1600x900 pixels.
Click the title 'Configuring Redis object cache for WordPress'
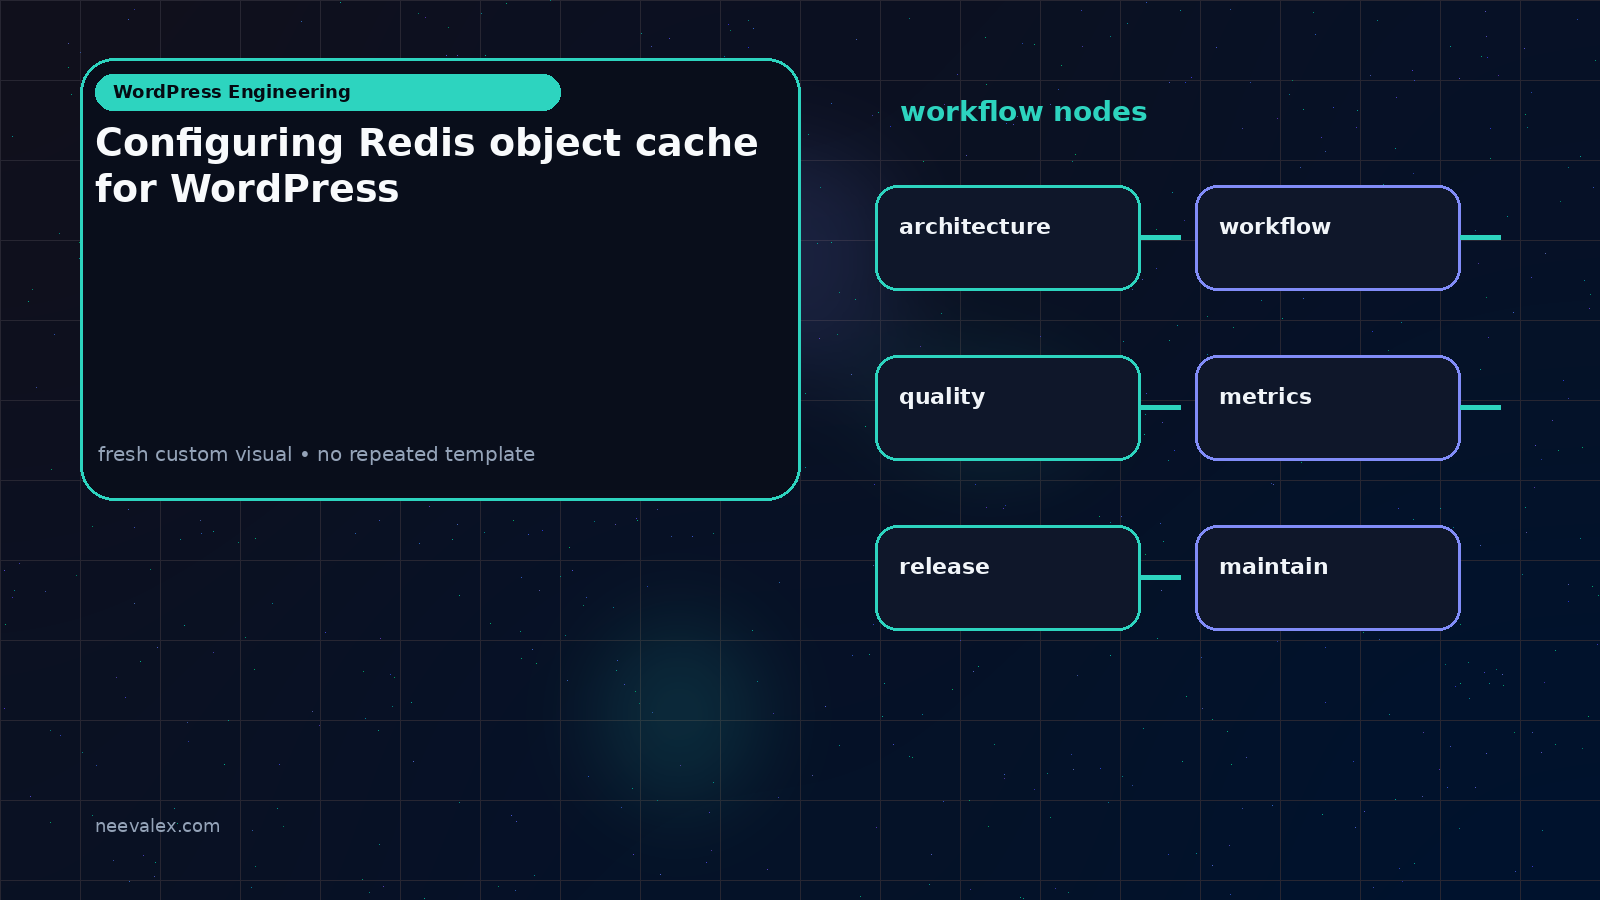pos(427,165)
